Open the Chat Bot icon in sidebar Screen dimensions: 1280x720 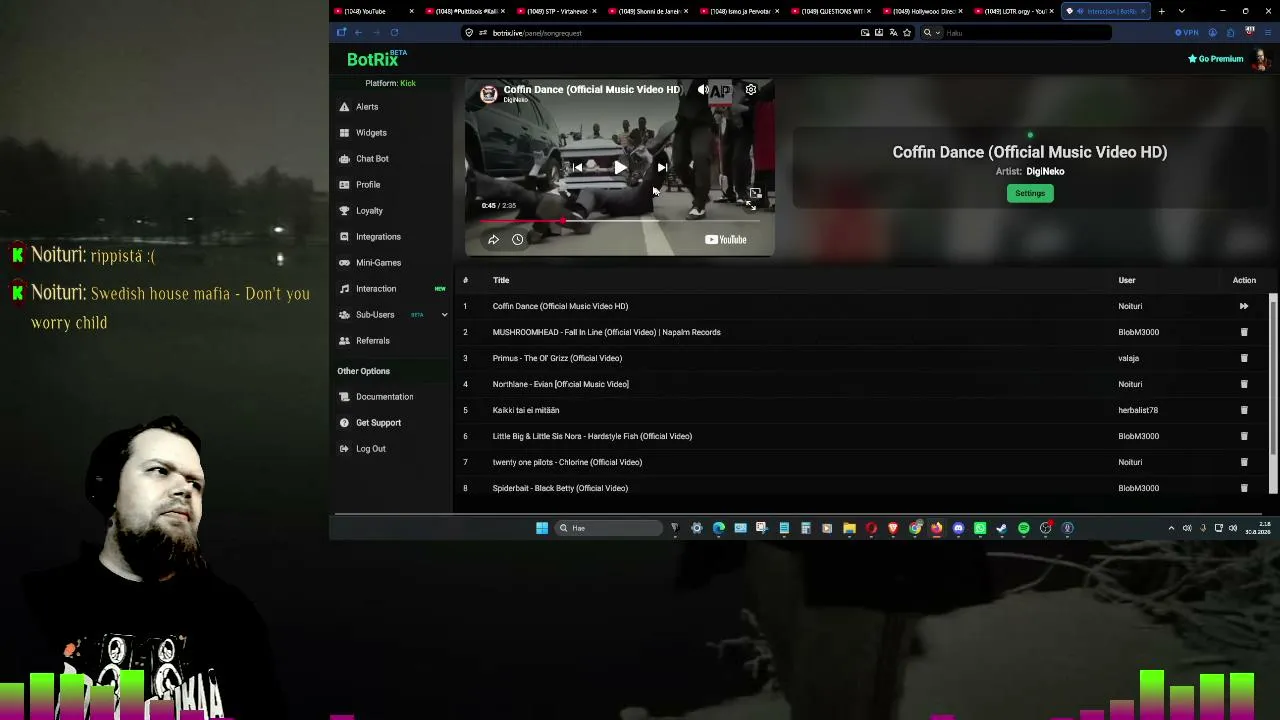344,159
